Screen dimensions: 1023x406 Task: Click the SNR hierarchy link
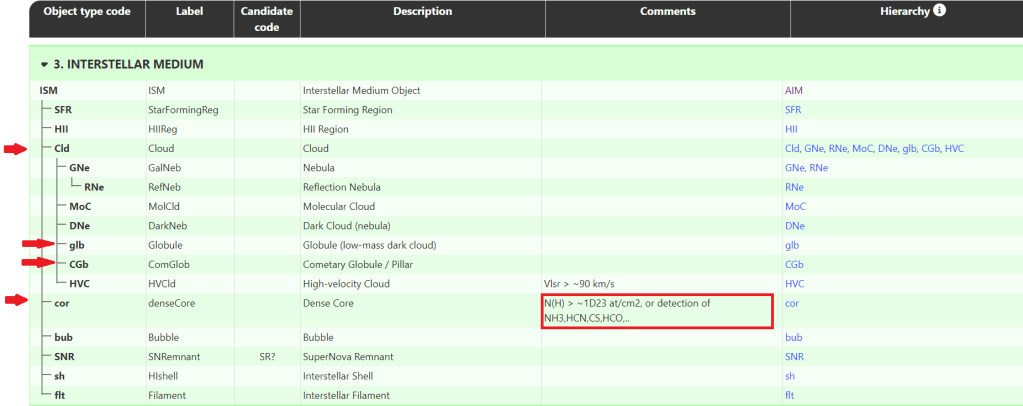(794, 357)
